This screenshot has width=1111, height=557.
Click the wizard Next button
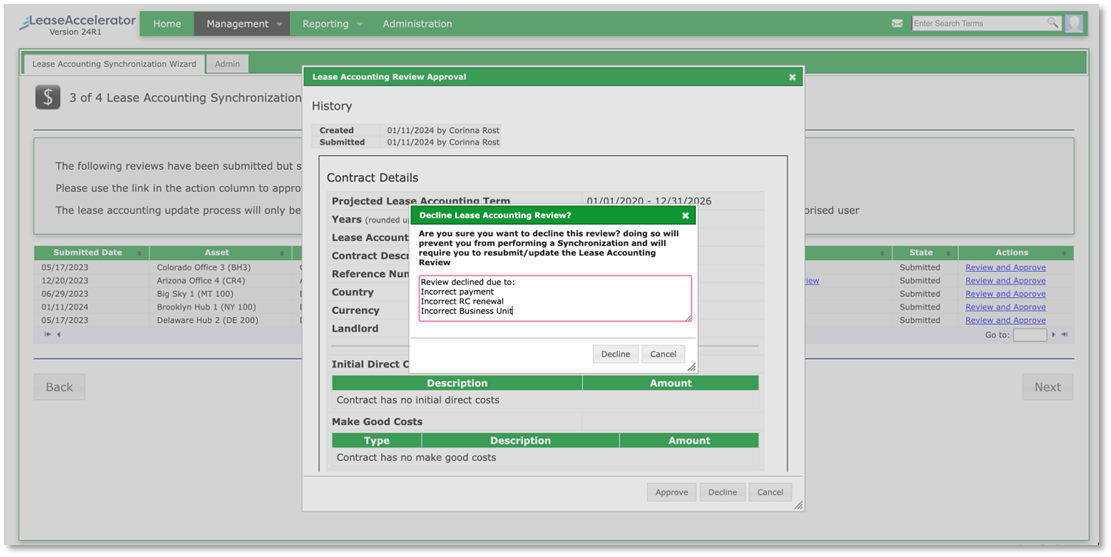1047,387
